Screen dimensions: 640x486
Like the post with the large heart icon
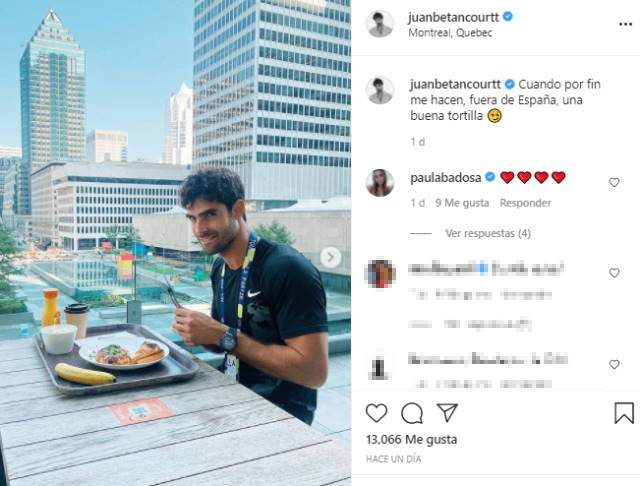(376, 413)
